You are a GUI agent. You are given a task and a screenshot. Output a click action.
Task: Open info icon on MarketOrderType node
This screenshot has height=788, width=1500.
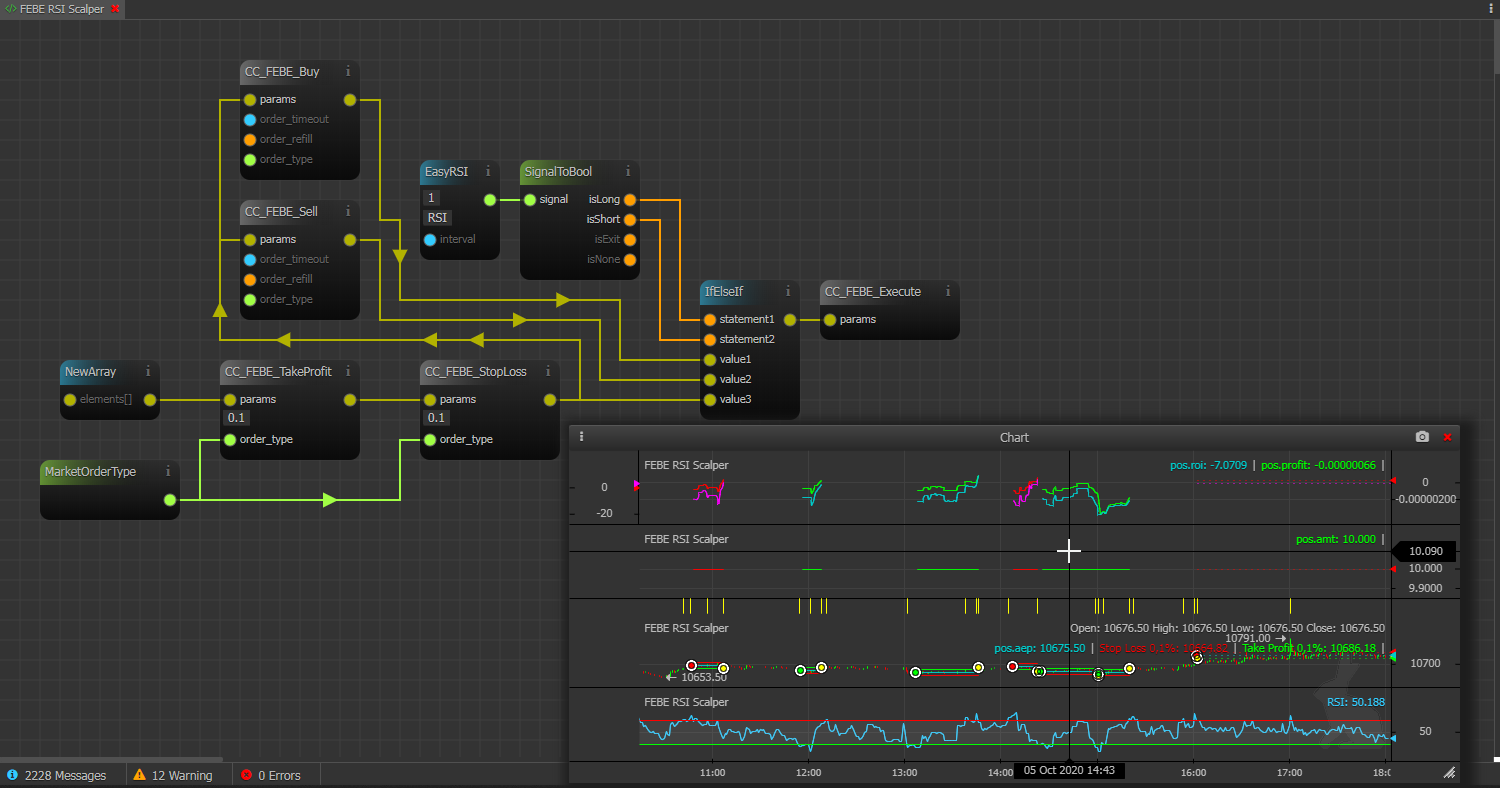tap(168, 471)
